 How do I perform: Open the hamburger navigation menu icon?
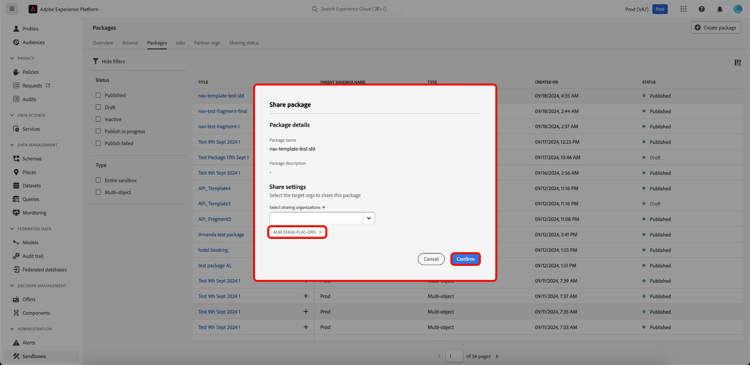[12, 9]
